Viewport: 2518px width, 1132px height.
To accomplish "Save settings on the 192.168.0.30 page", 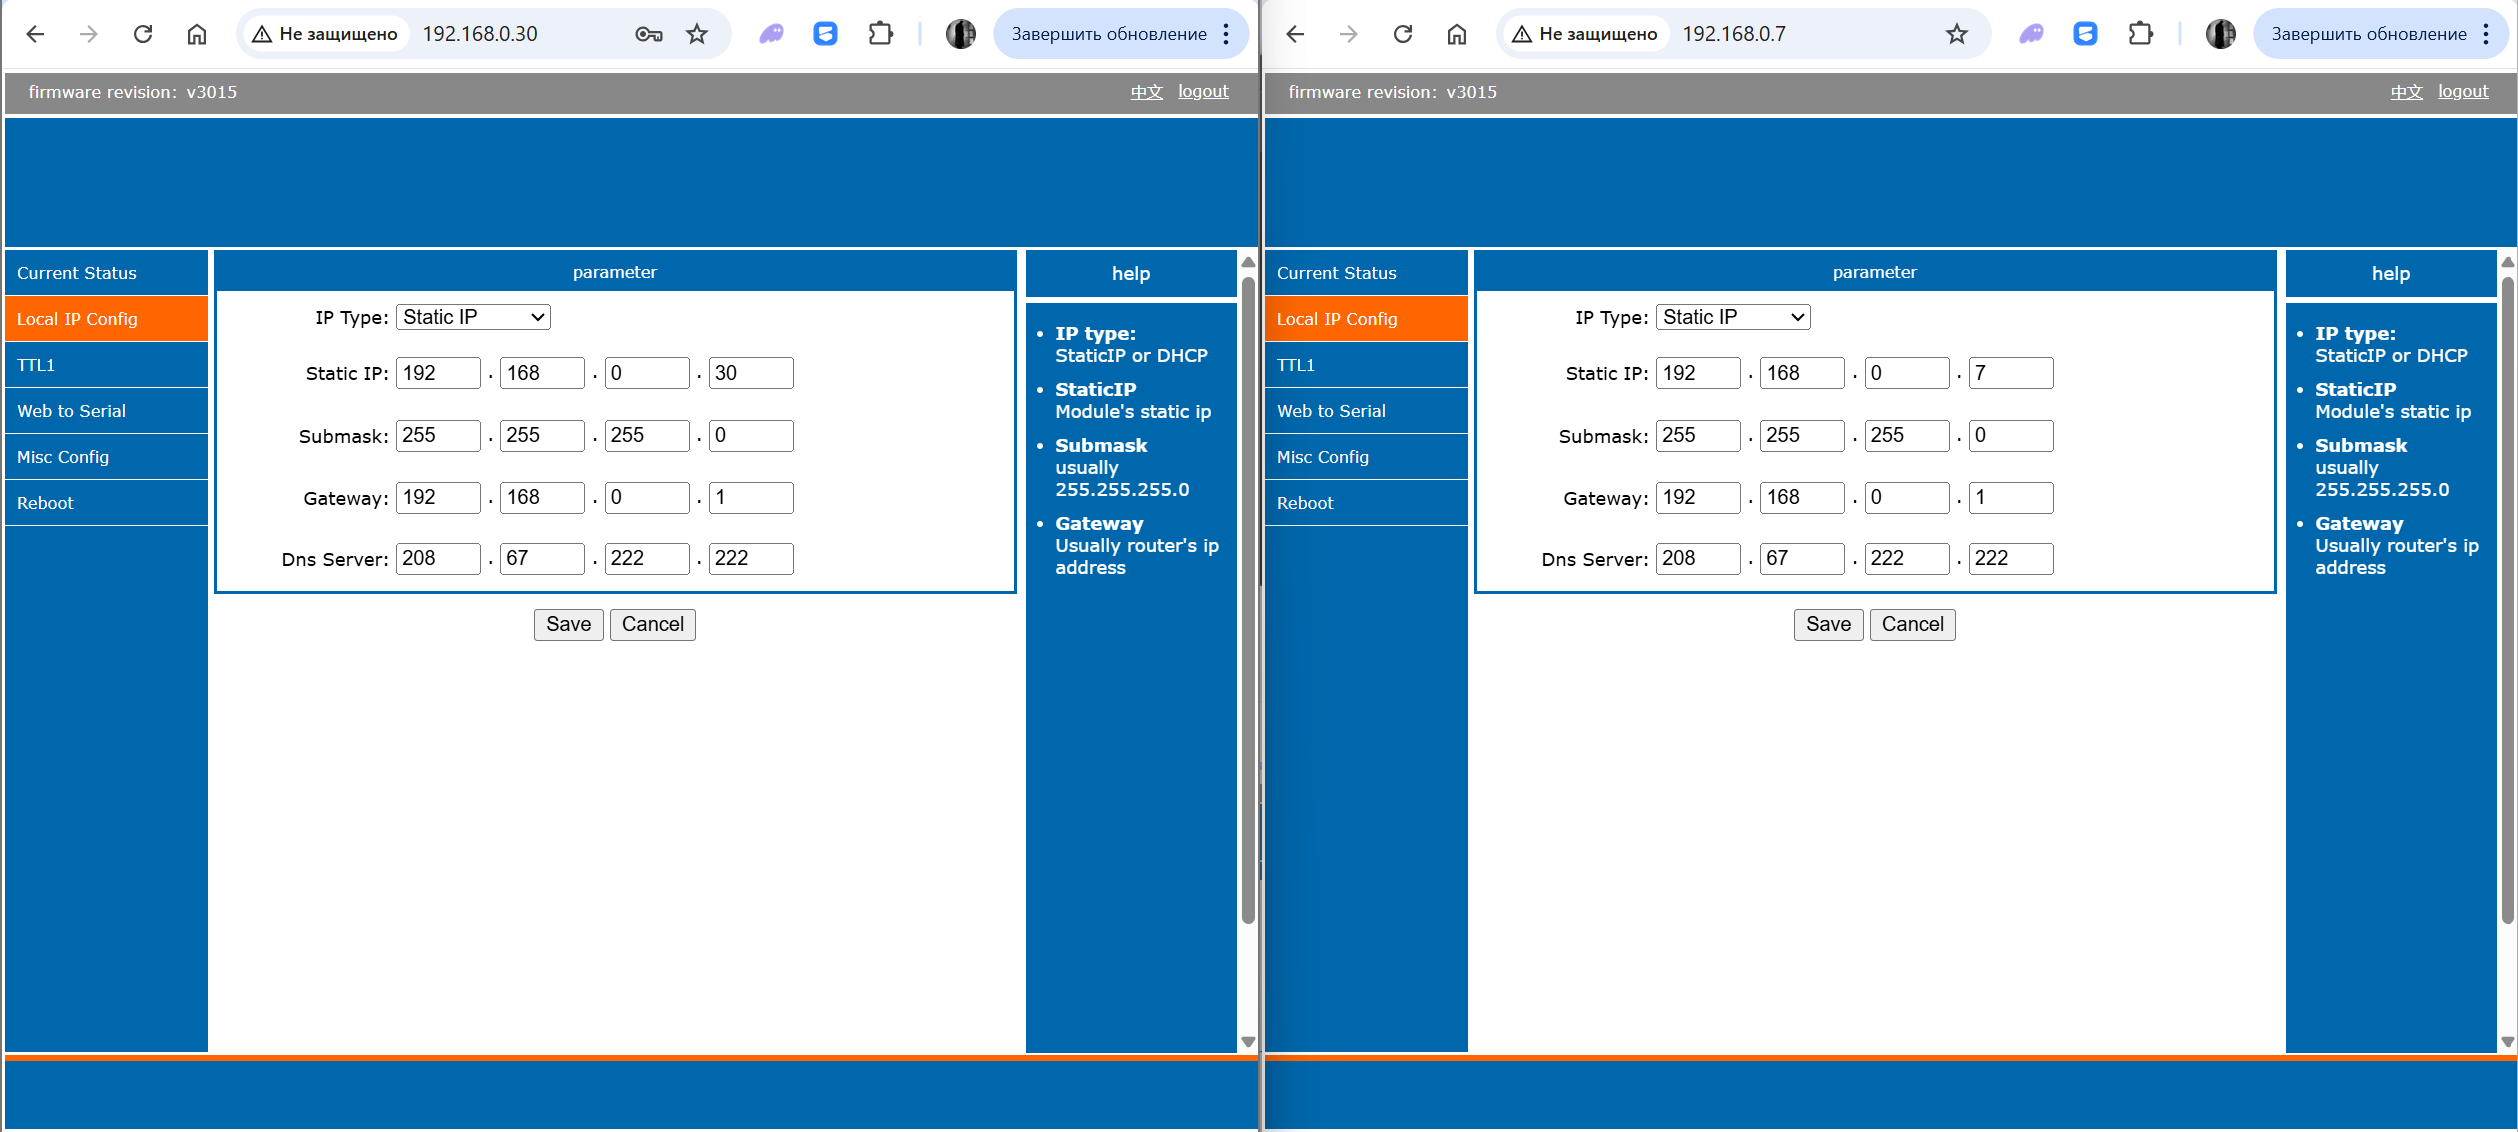I will (568, 624).
